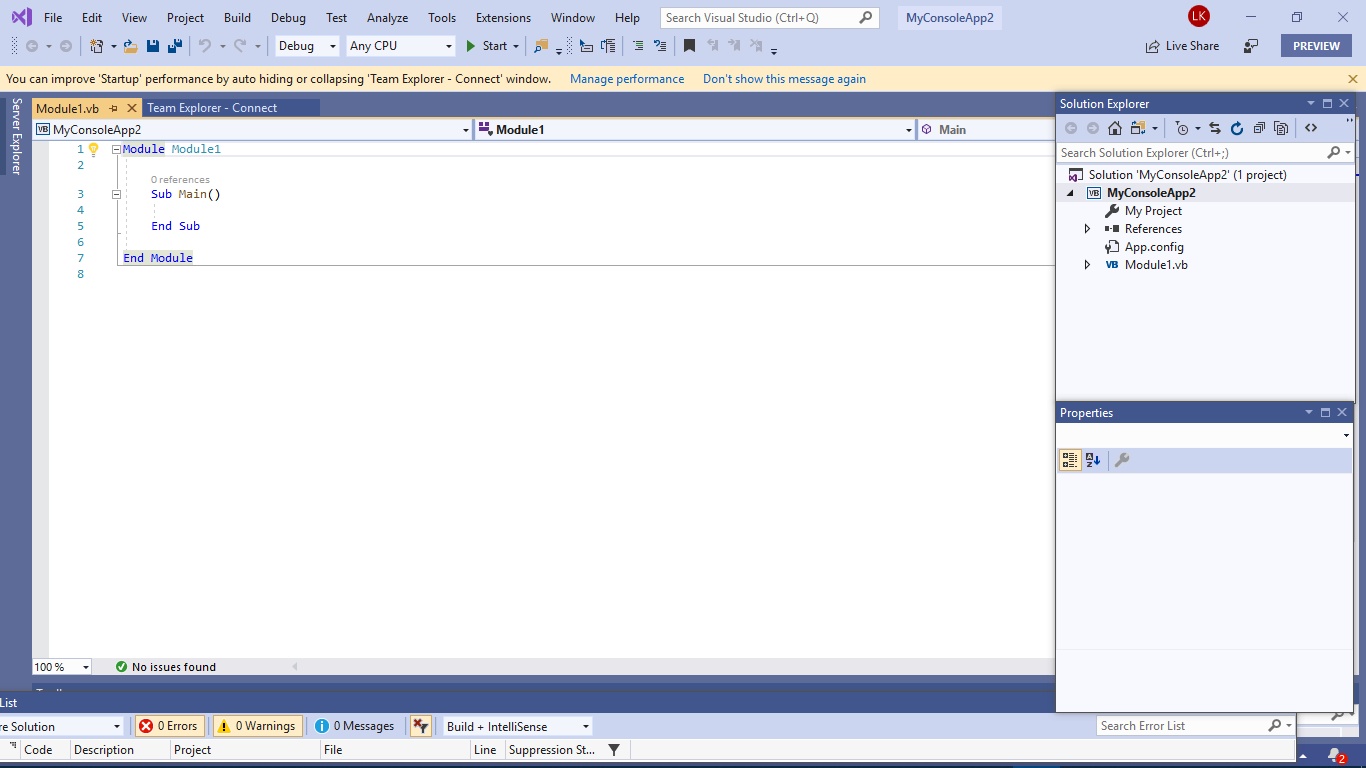Click the notifications bell in status bar
Viewport: 1366px width, 768px height.
[1335, 756]
